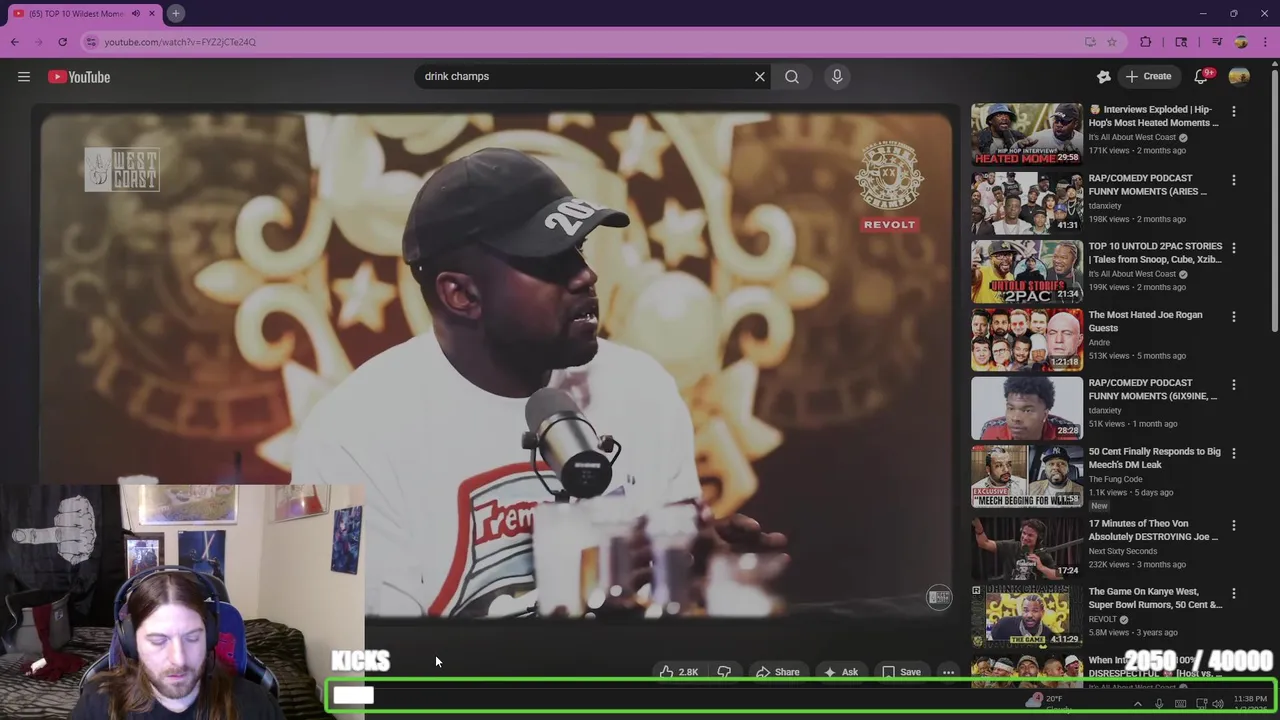Click the West Coast watermark in the video

pos(122,169)
